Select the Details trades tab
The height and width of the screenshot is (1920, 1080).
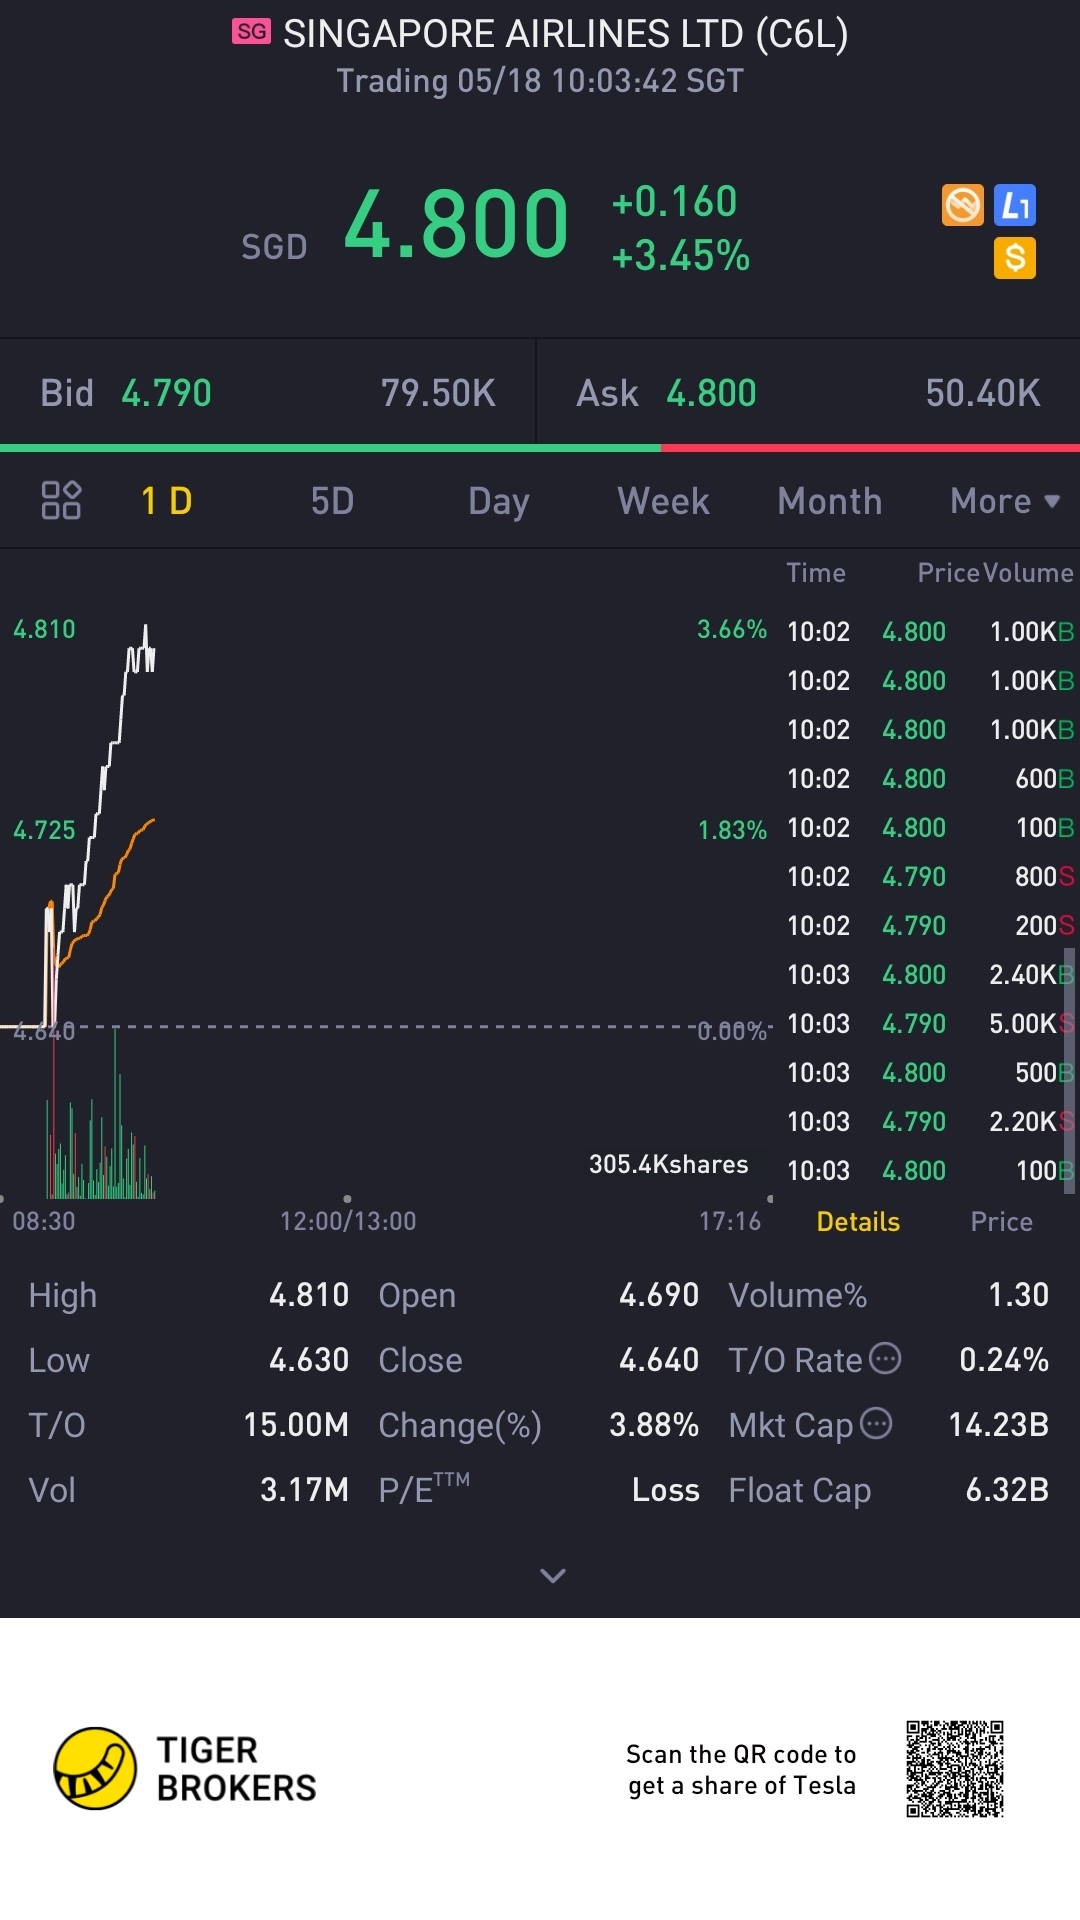pos(858,1221)
